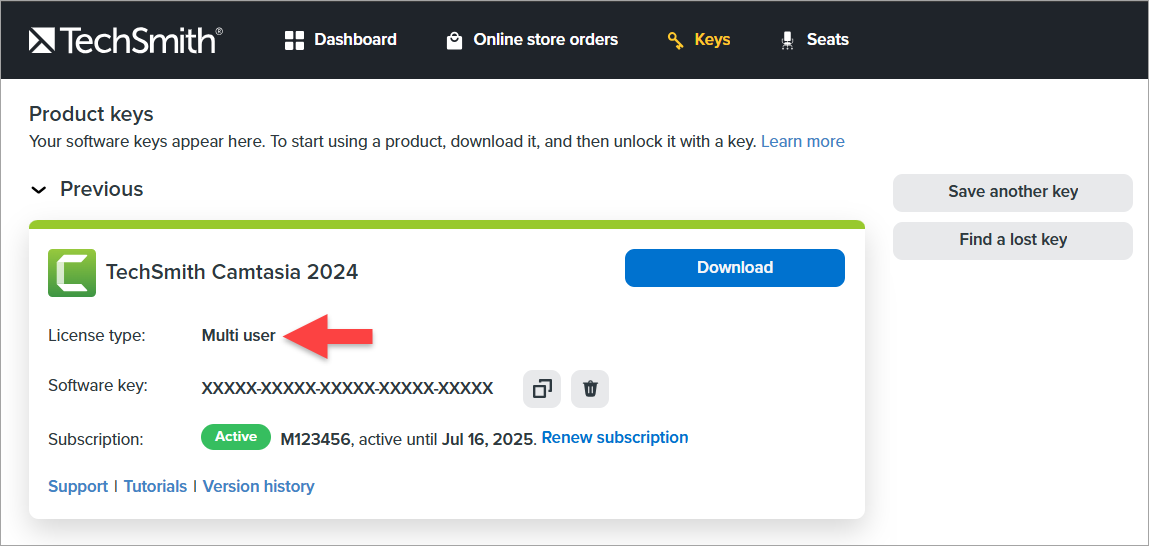Screen dimensions: 1149x546
Task: Click the TechSmith logo
Action: tap(125, 40)
